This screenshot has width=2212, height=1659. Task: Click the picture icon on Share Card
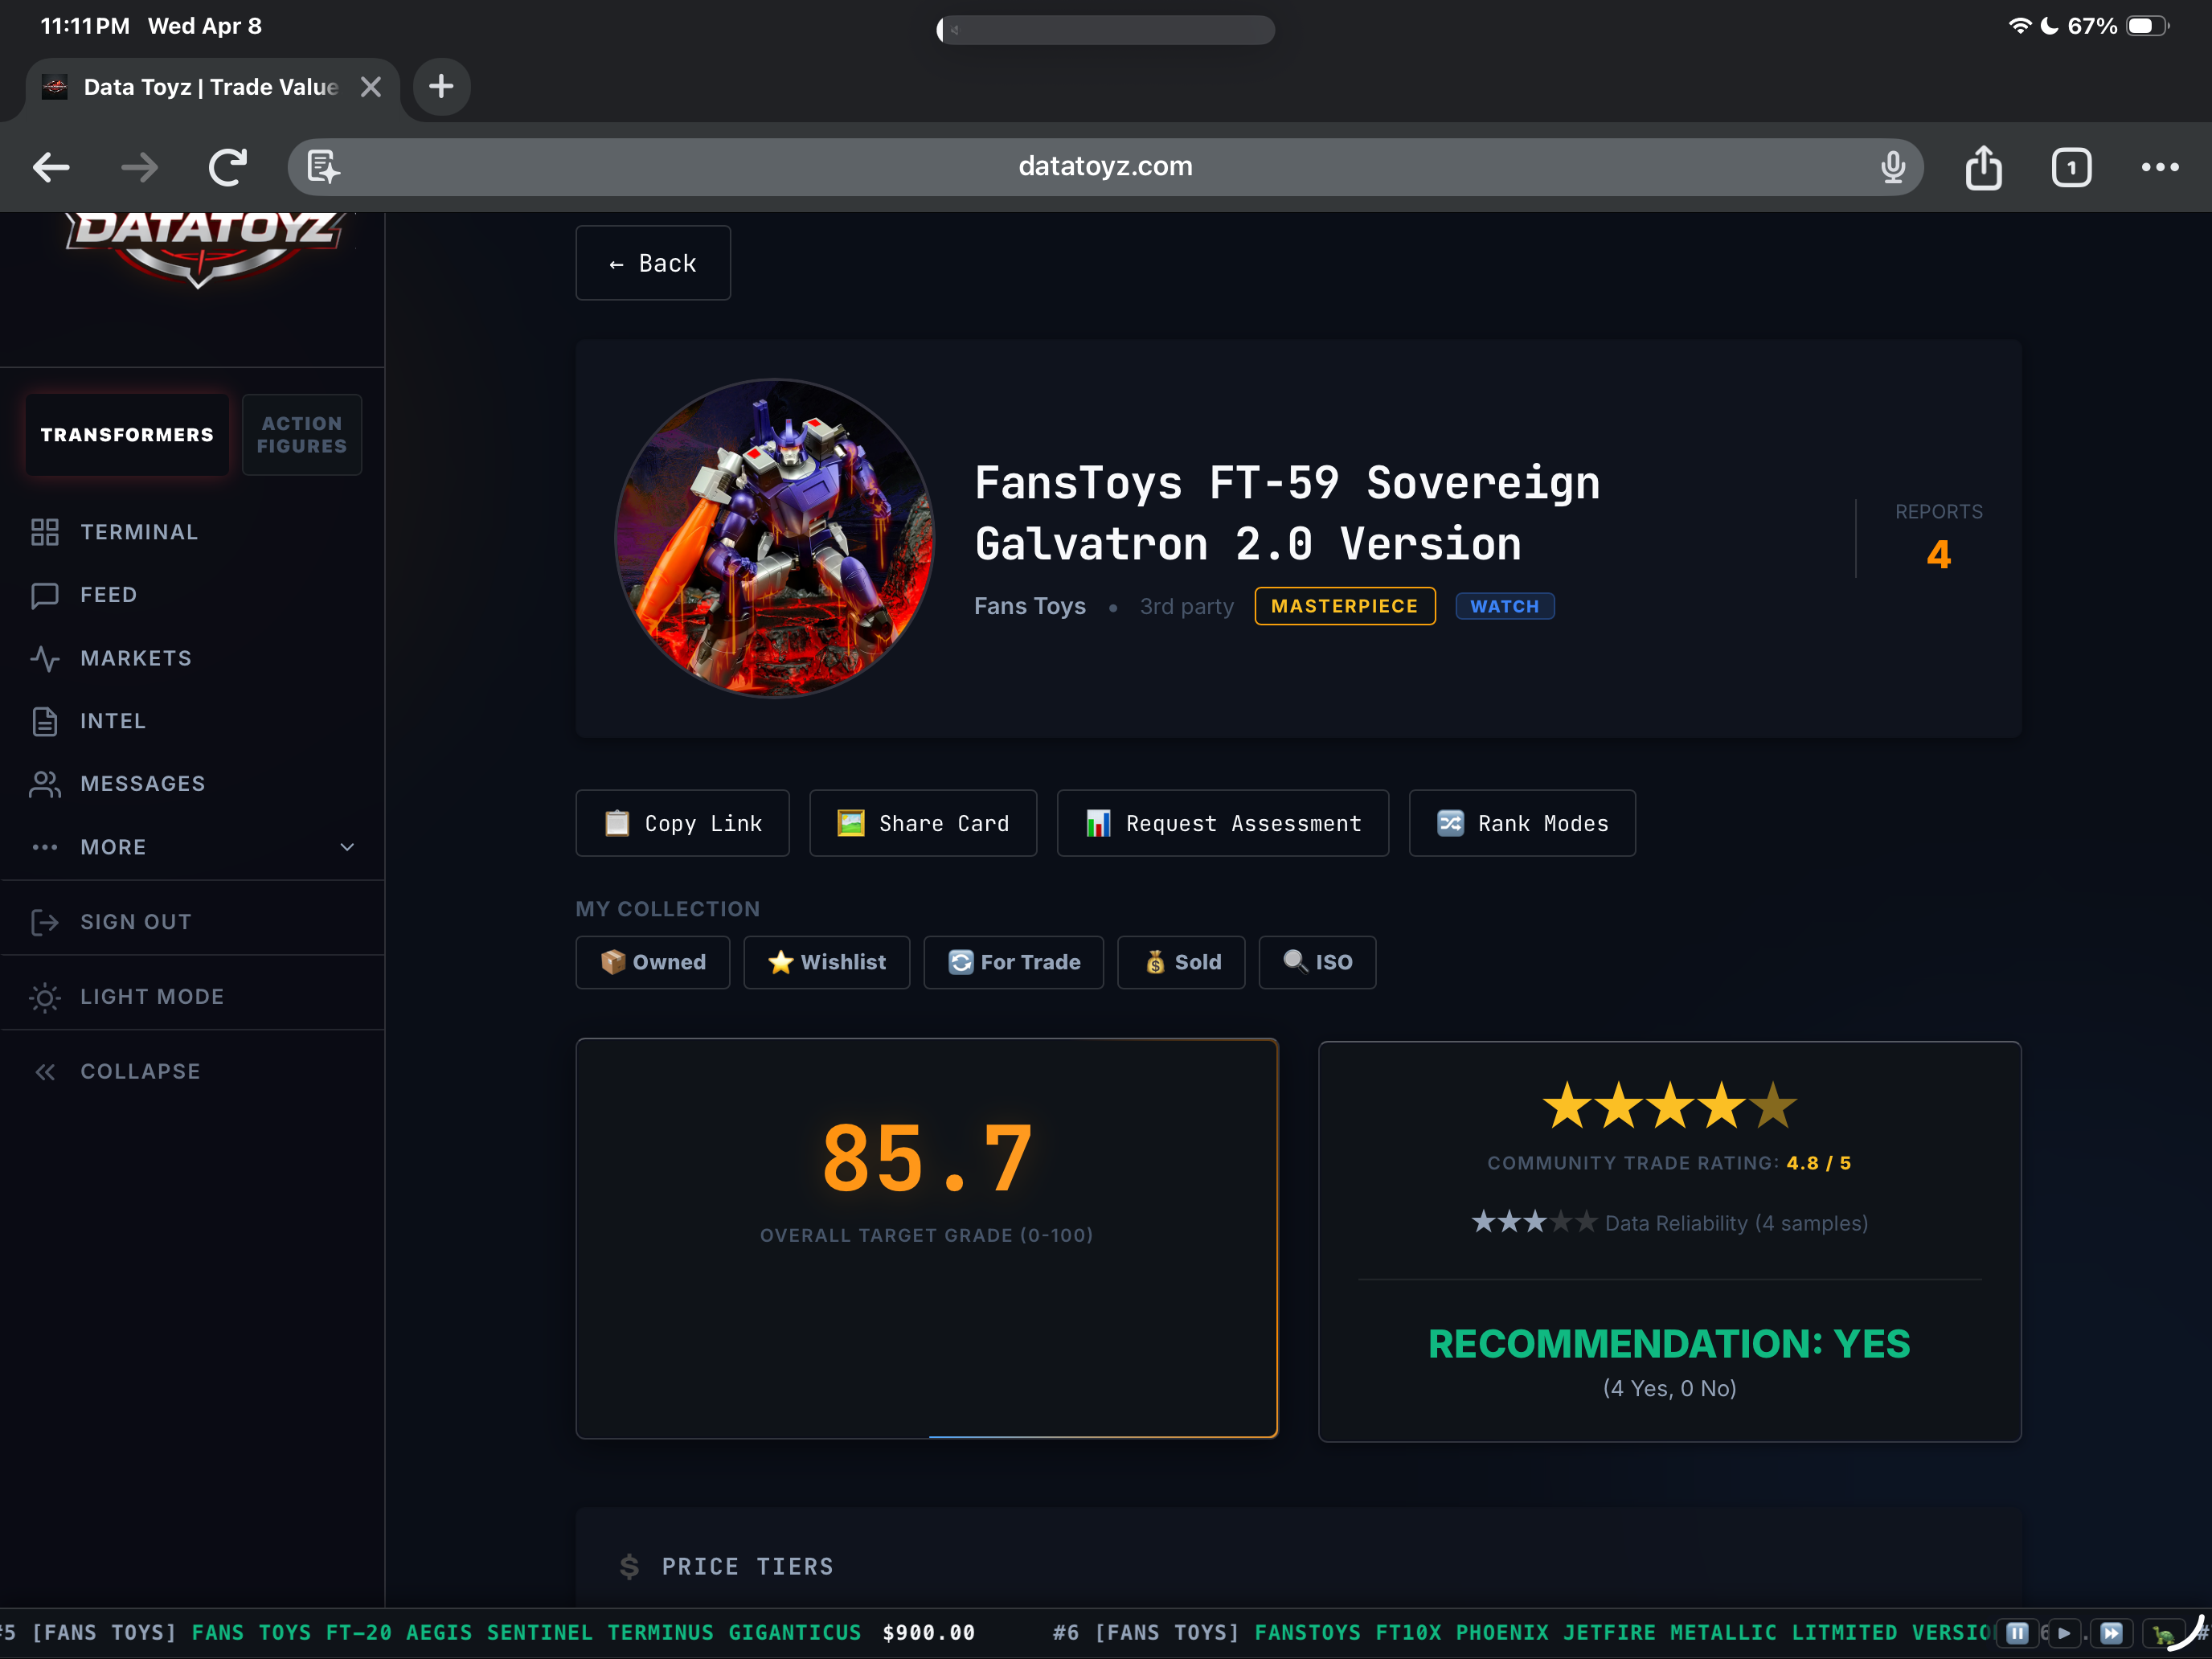tap(851, 823)
